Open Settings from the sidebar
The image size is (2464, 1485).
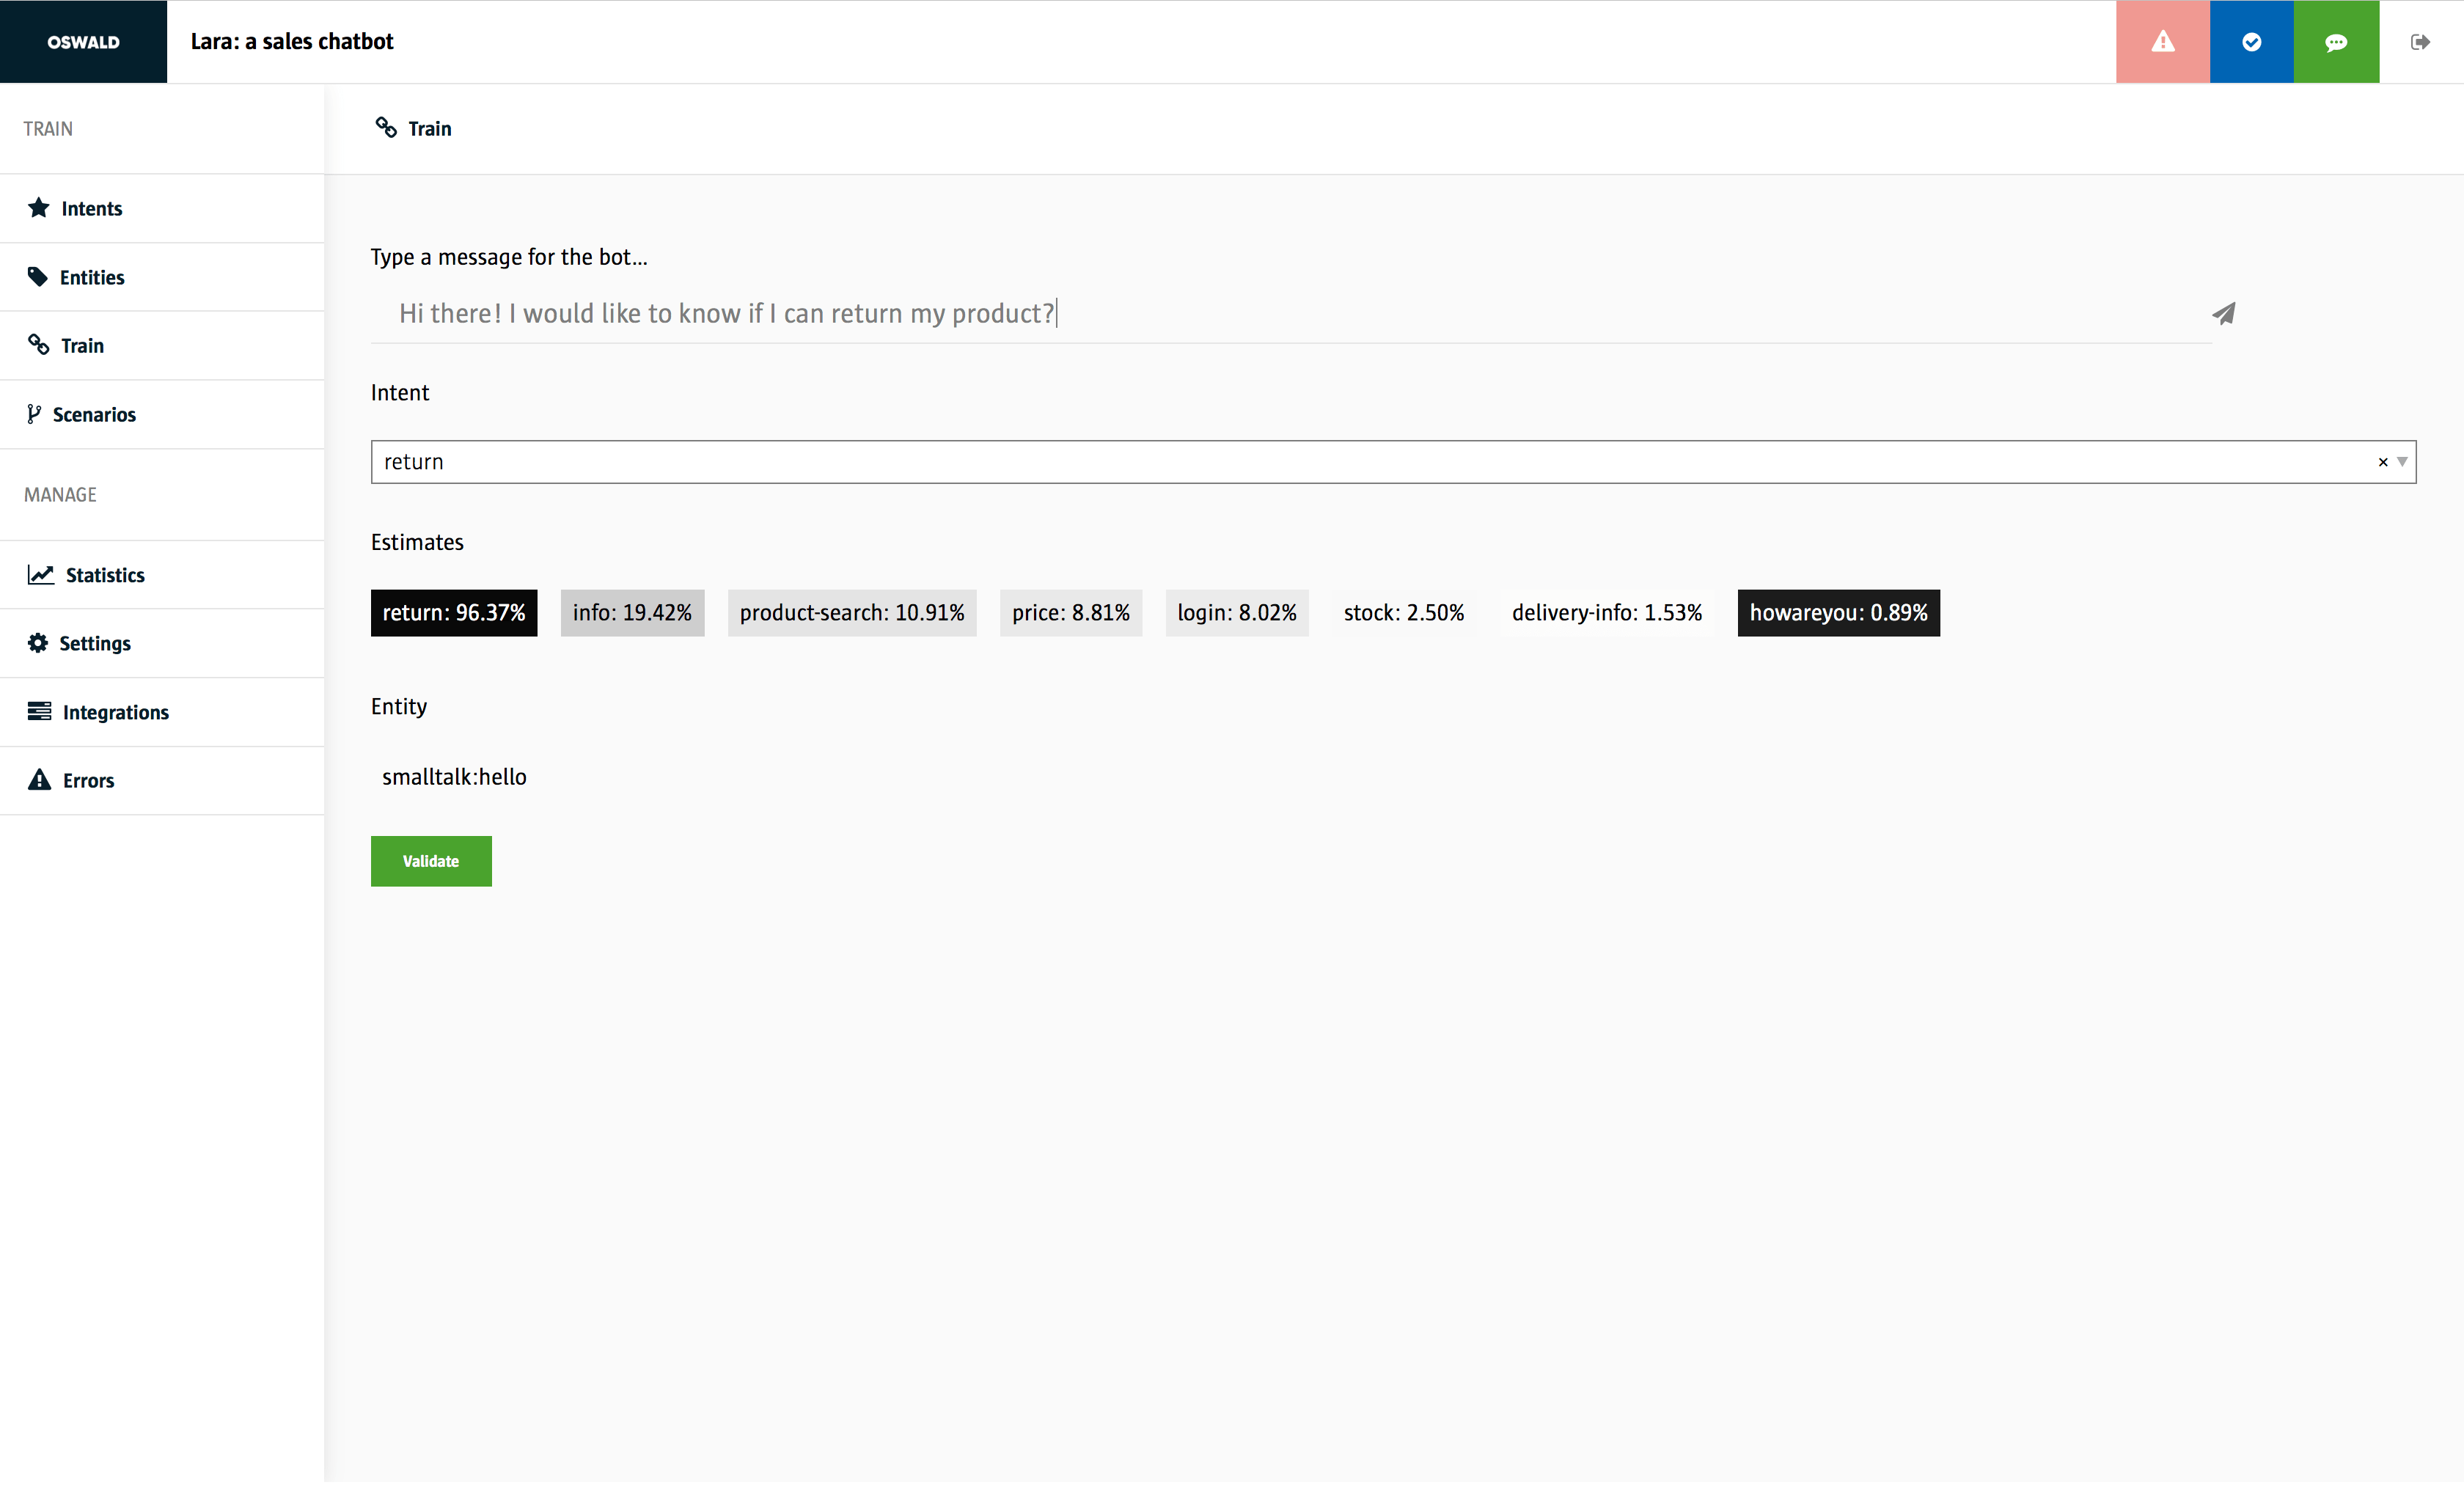coord(95,643)
